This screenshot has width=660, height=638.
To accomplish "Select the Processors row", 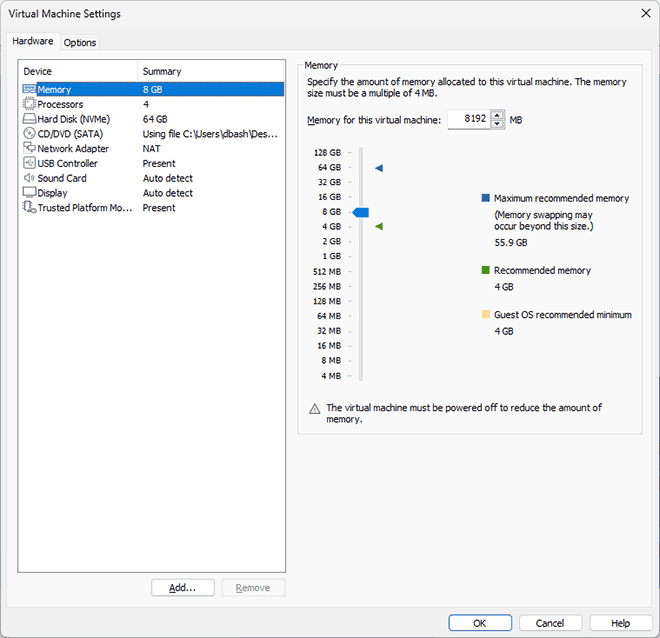I will coord(153,104).
